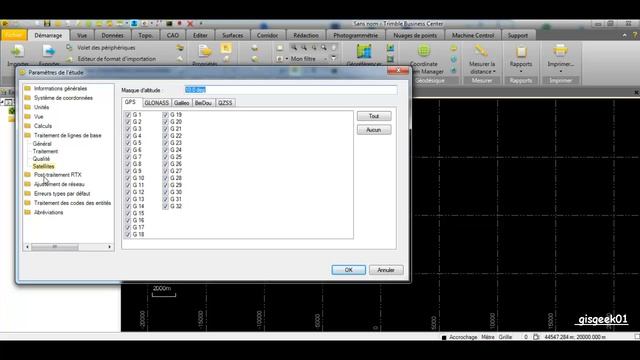Expand the Ajustement de réseau folder
The height and width of the screenshot is (360, 640).
[x=27, y=184]
